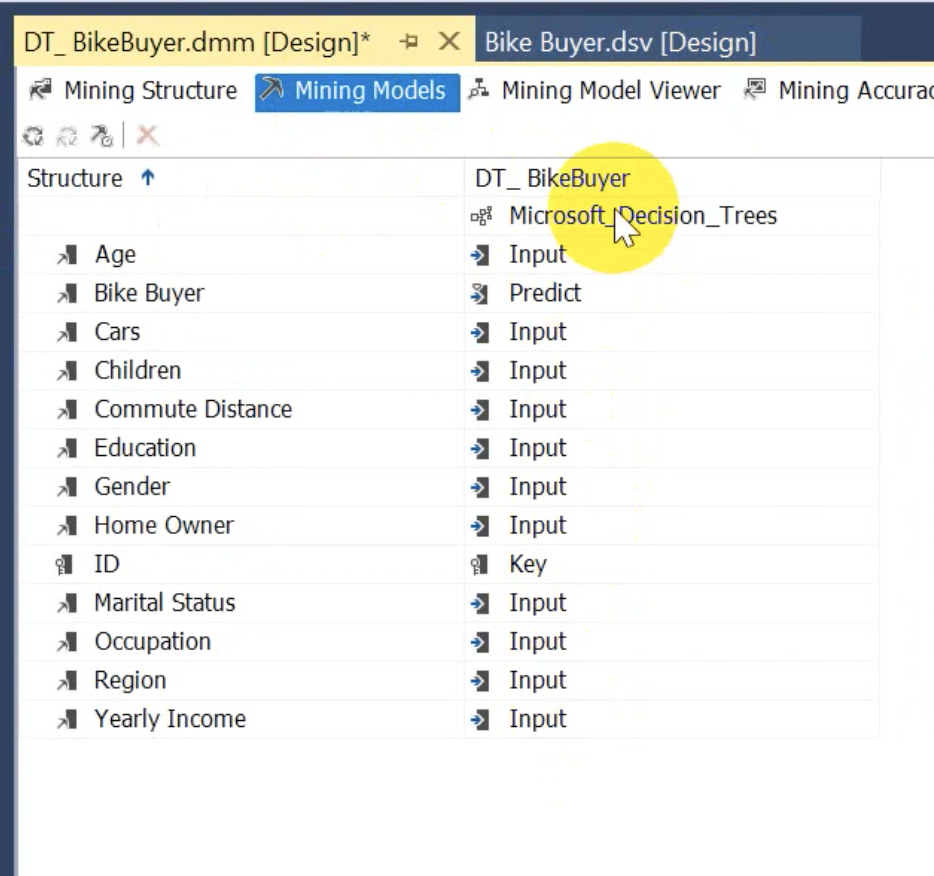Click the Home Owner column icon
This screenshot has width=934, height=876.
point(67,526)
